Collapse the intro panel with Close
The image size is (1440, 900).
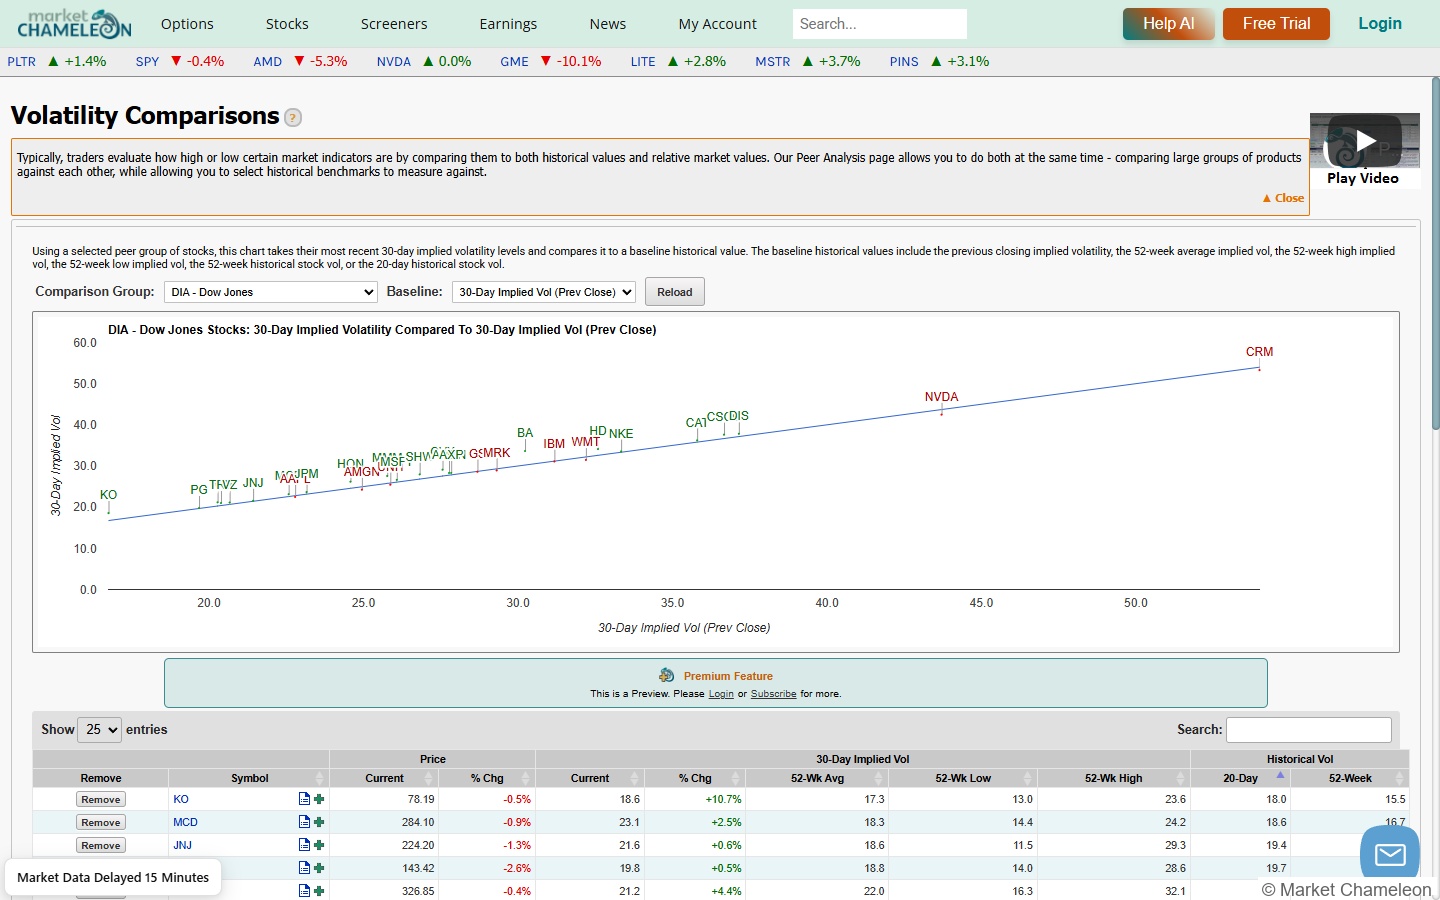1284,198
